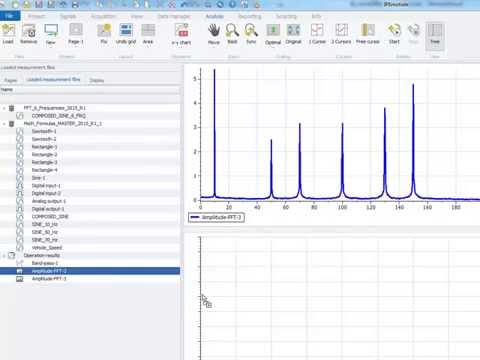Open the x-y chart tool
The image size is (480, 360).
[181, 34]
